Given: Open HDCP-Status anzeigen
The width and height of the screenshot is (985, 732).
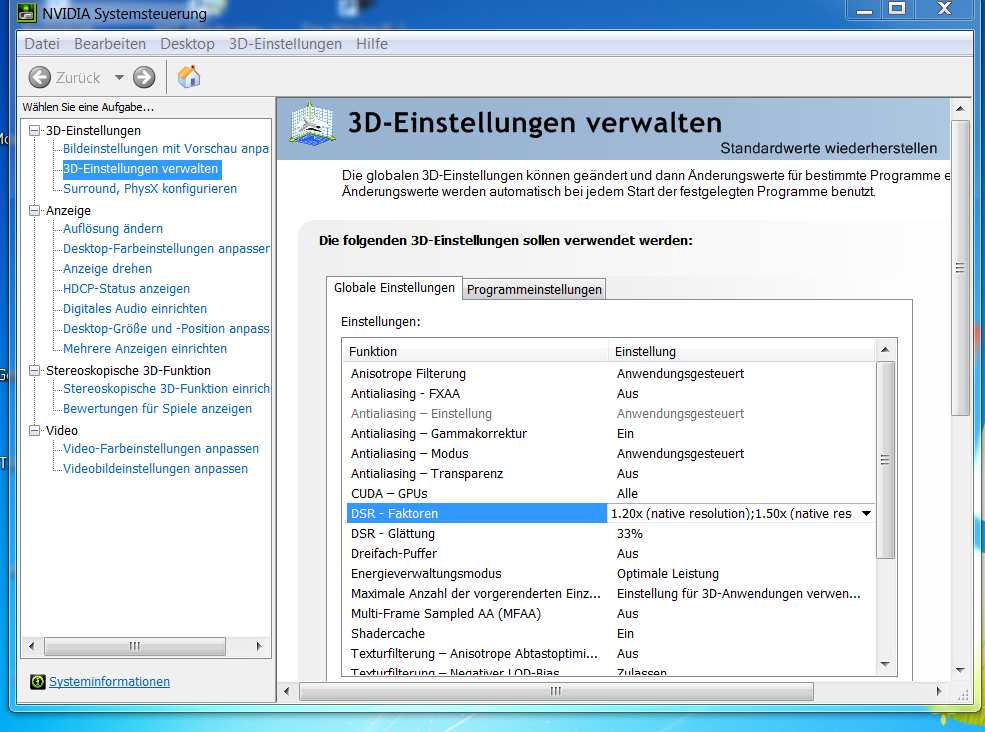Looking at the screenshot, I should click(x=126, y=289).
